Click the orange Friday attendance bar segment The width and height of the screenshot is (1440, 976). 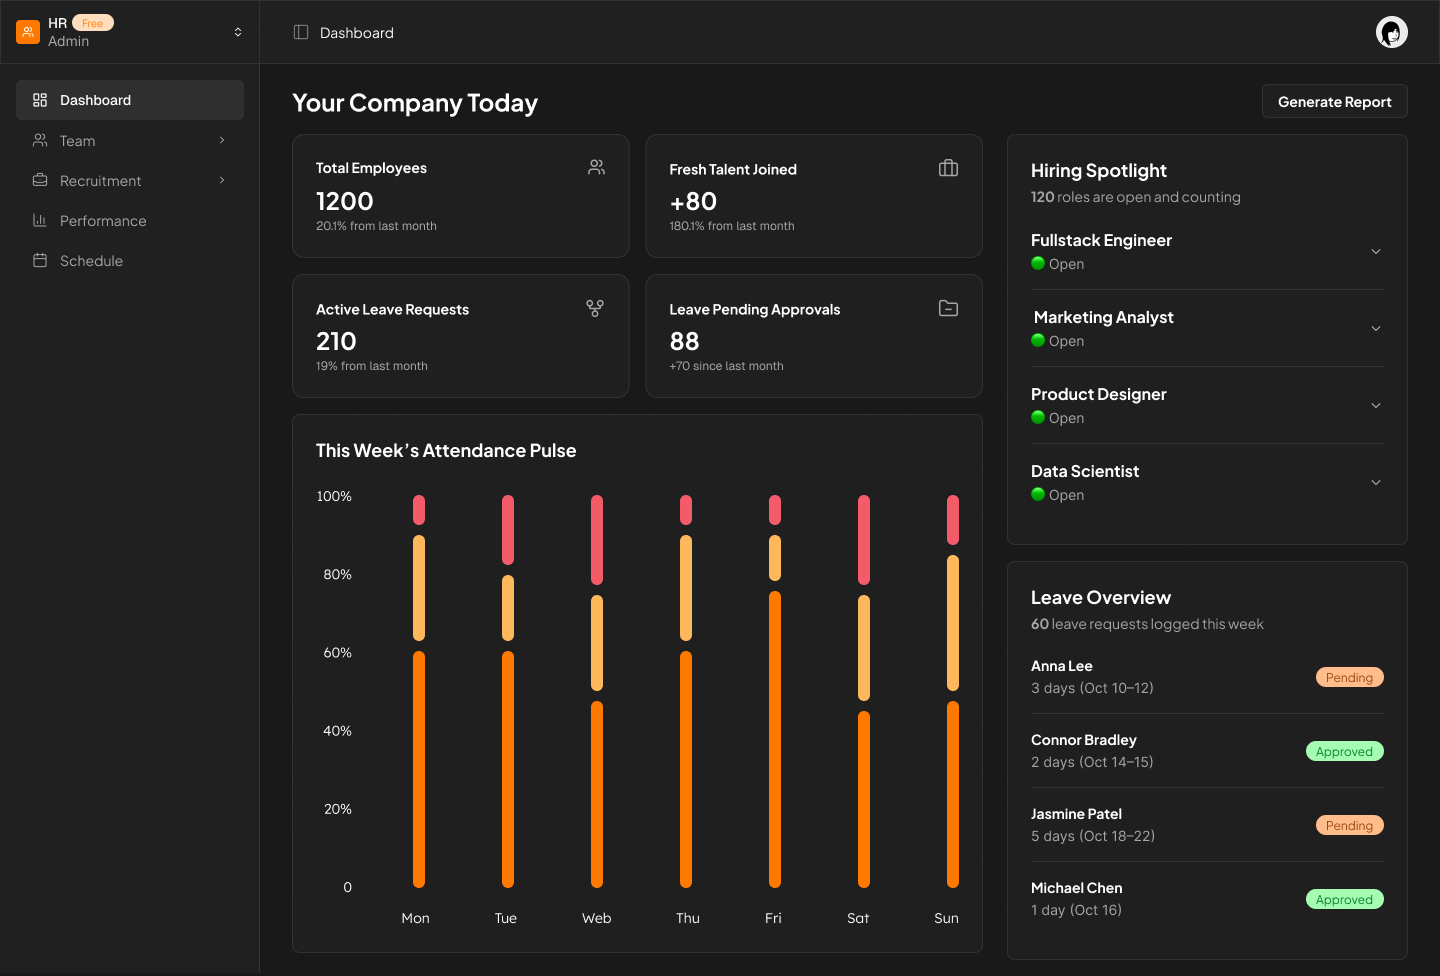click(775, 738)
